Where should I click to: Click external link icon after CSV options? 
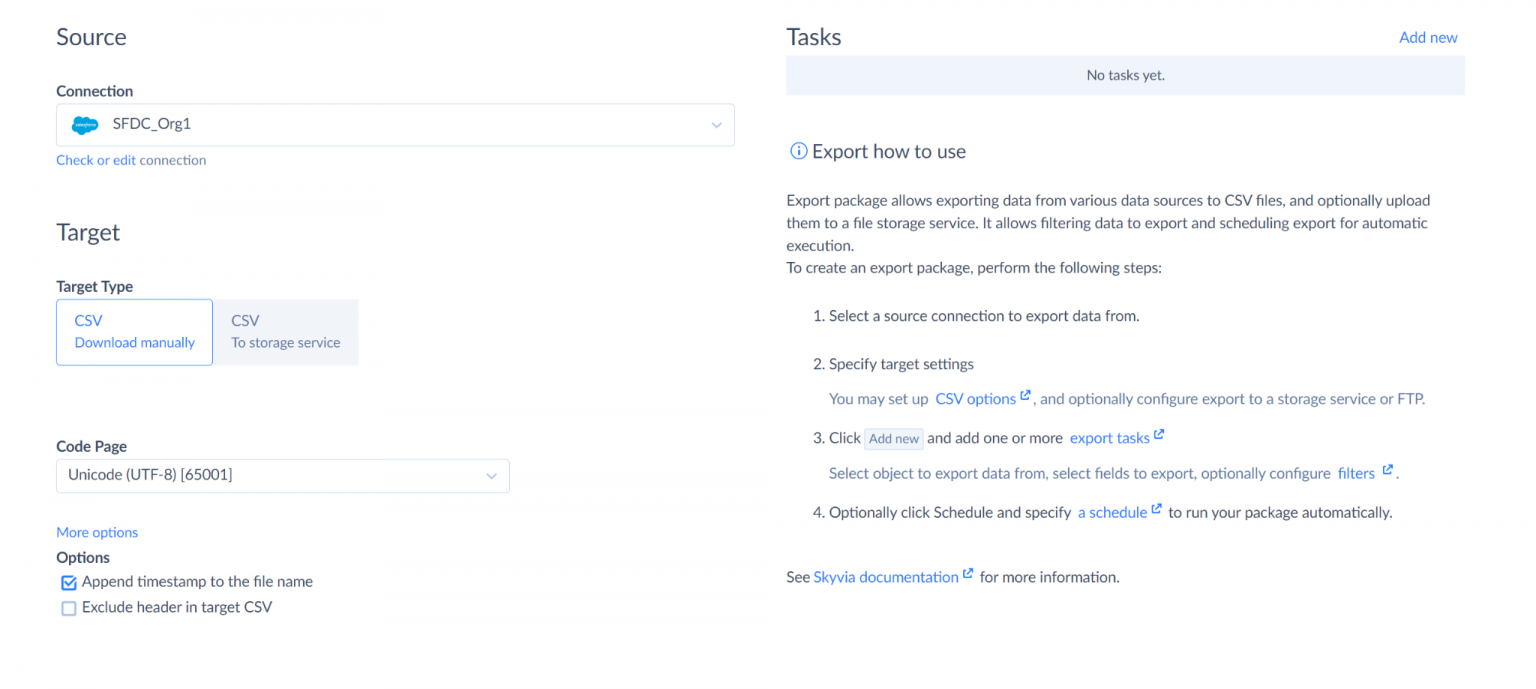(x=1025, y=396)
